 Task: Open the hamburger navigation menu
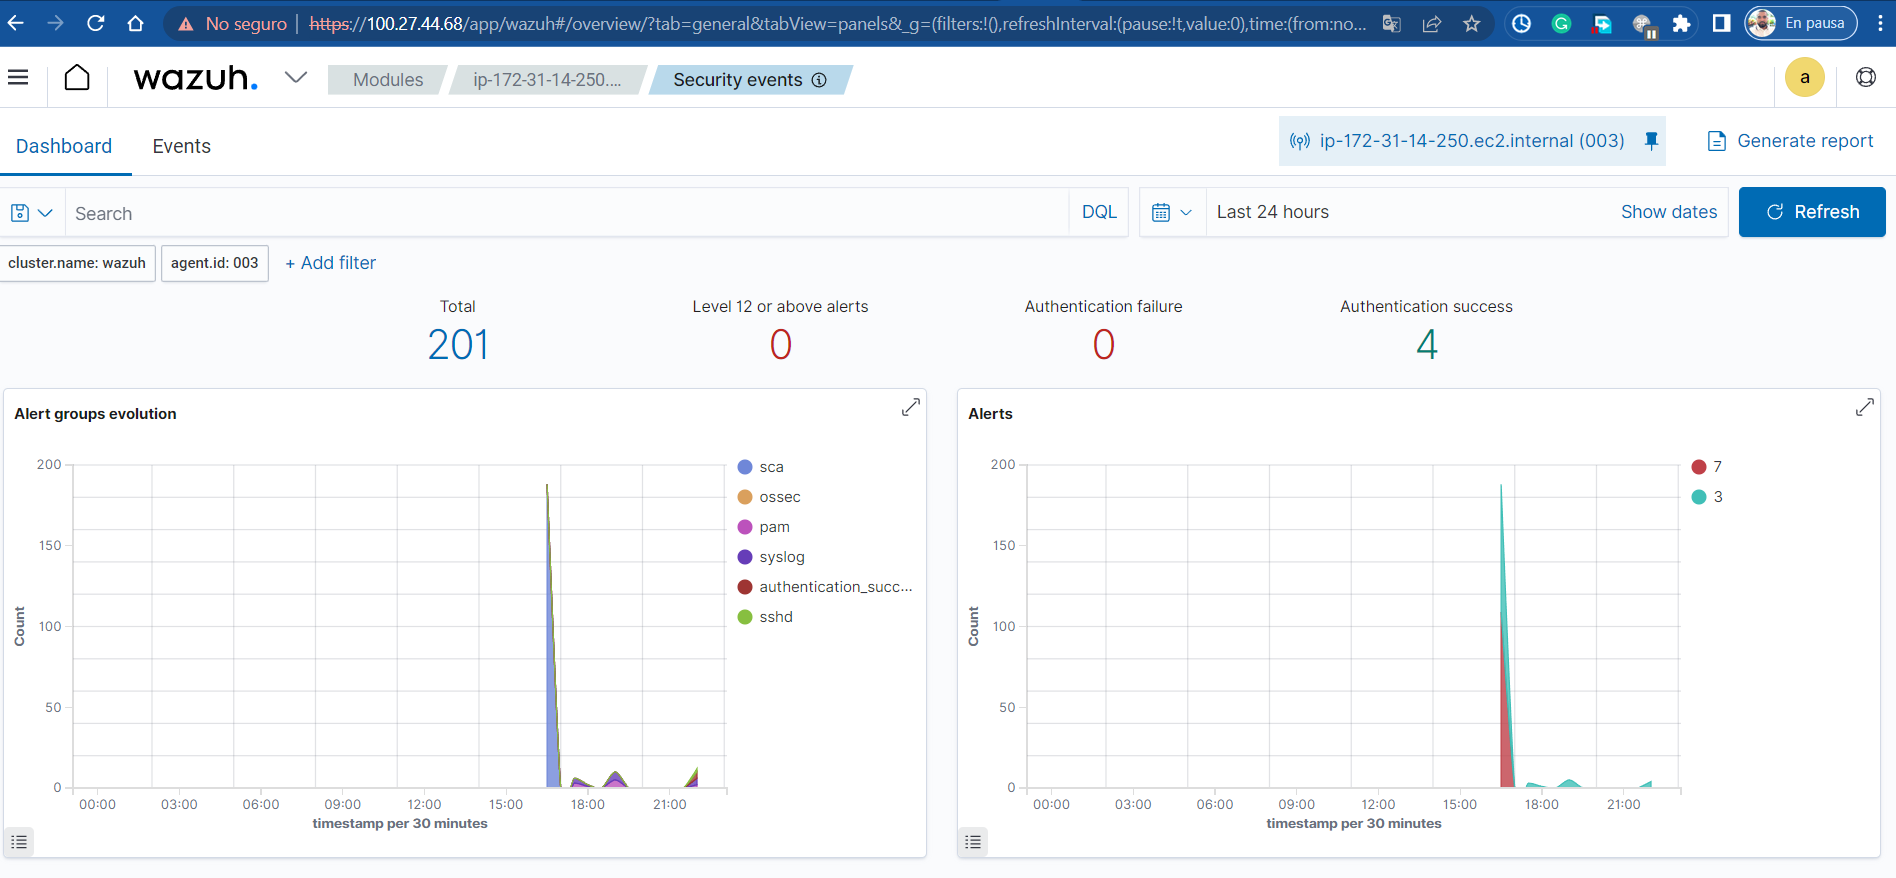coord(18,77)
